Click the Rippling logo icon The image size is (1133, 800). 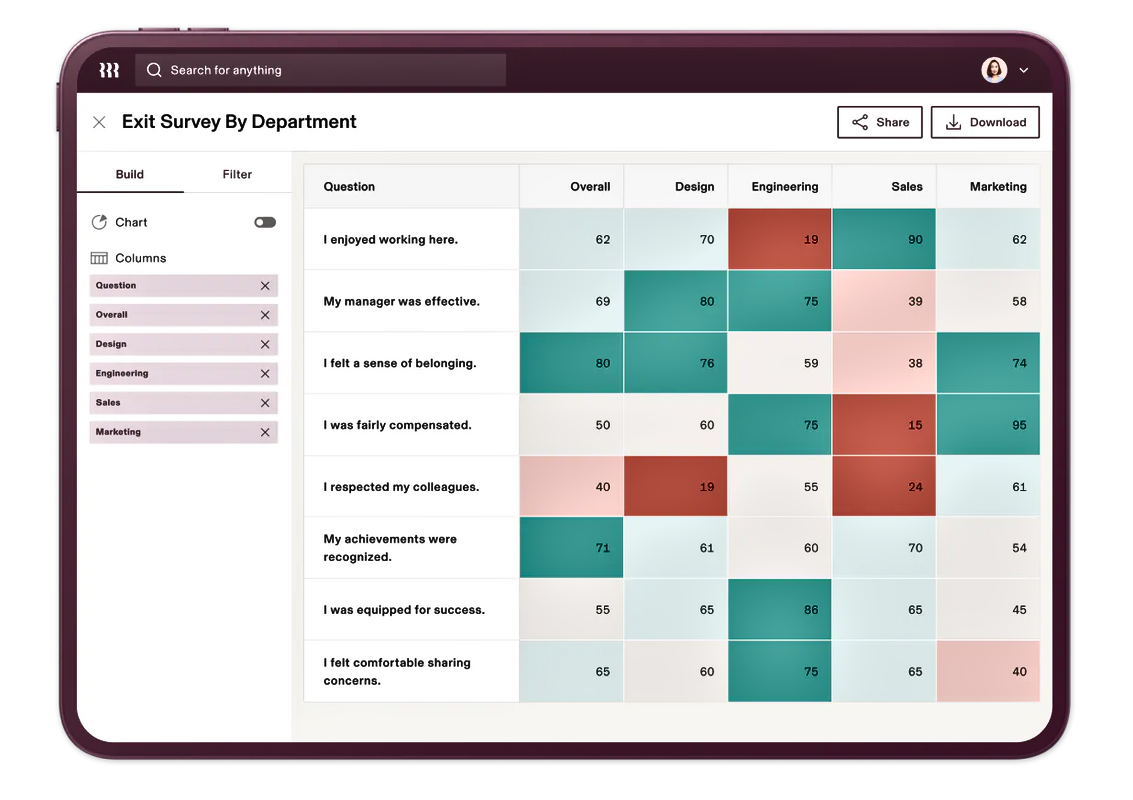(109, 70)
